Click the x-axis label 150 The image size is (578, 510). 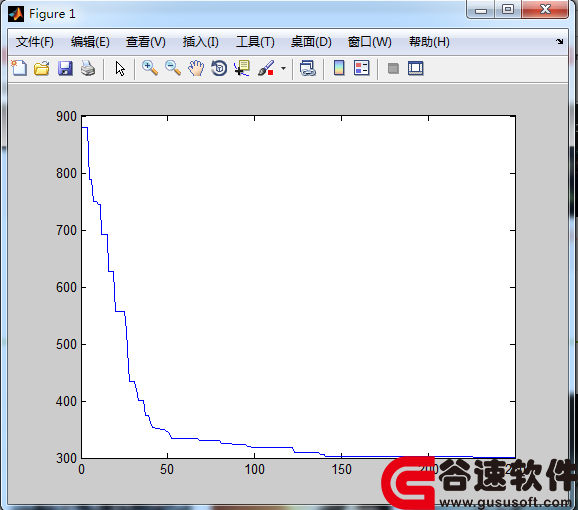pyautogui.click(x=341, y=469)
